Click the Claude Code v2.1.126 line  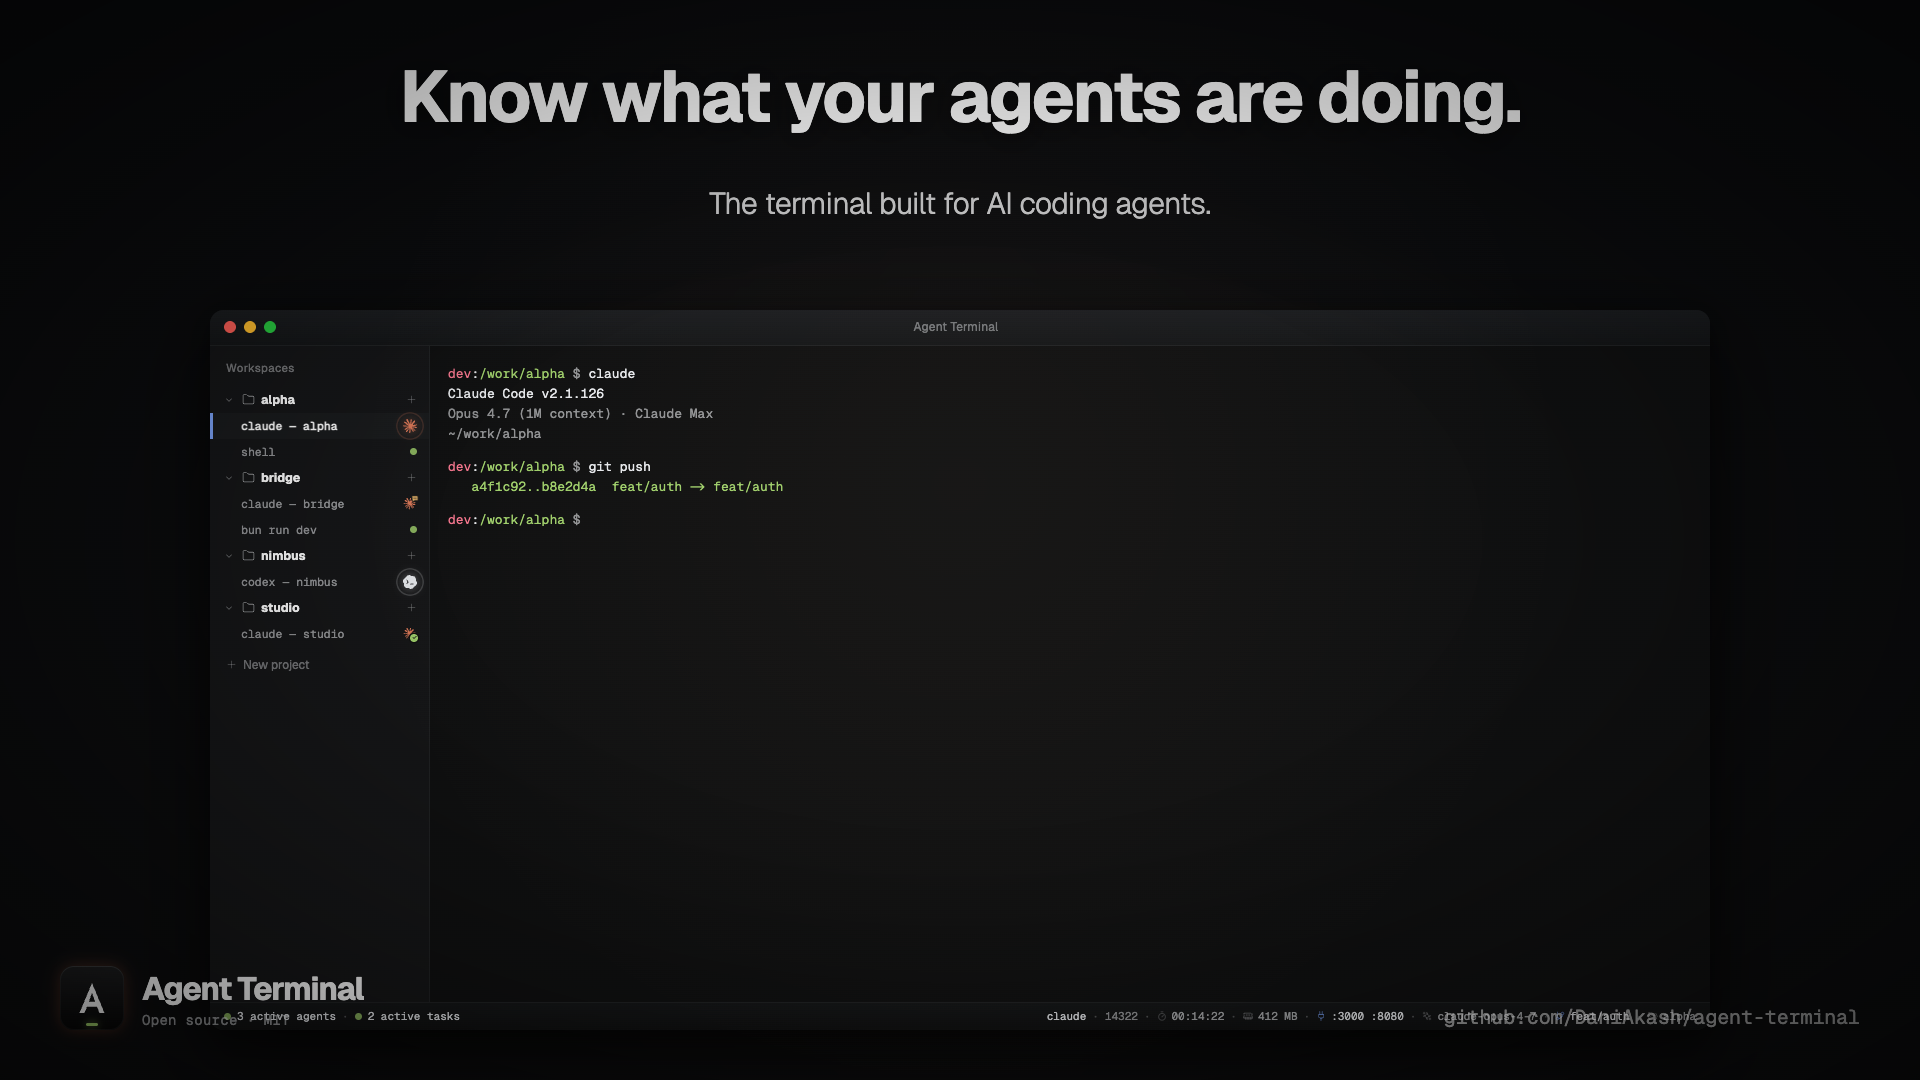coord(526,393)
